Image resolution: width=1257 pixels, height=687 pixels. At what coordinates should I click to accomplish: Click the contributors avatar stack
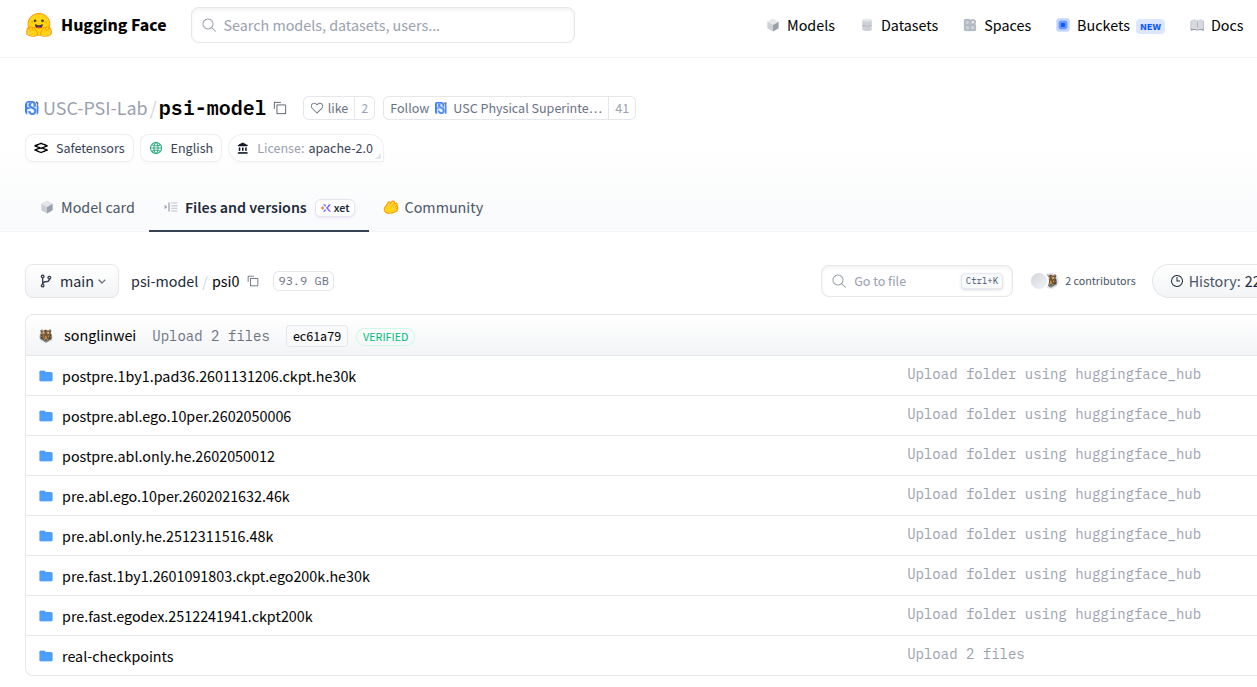pyautogui.click(x=1045, y=281)
